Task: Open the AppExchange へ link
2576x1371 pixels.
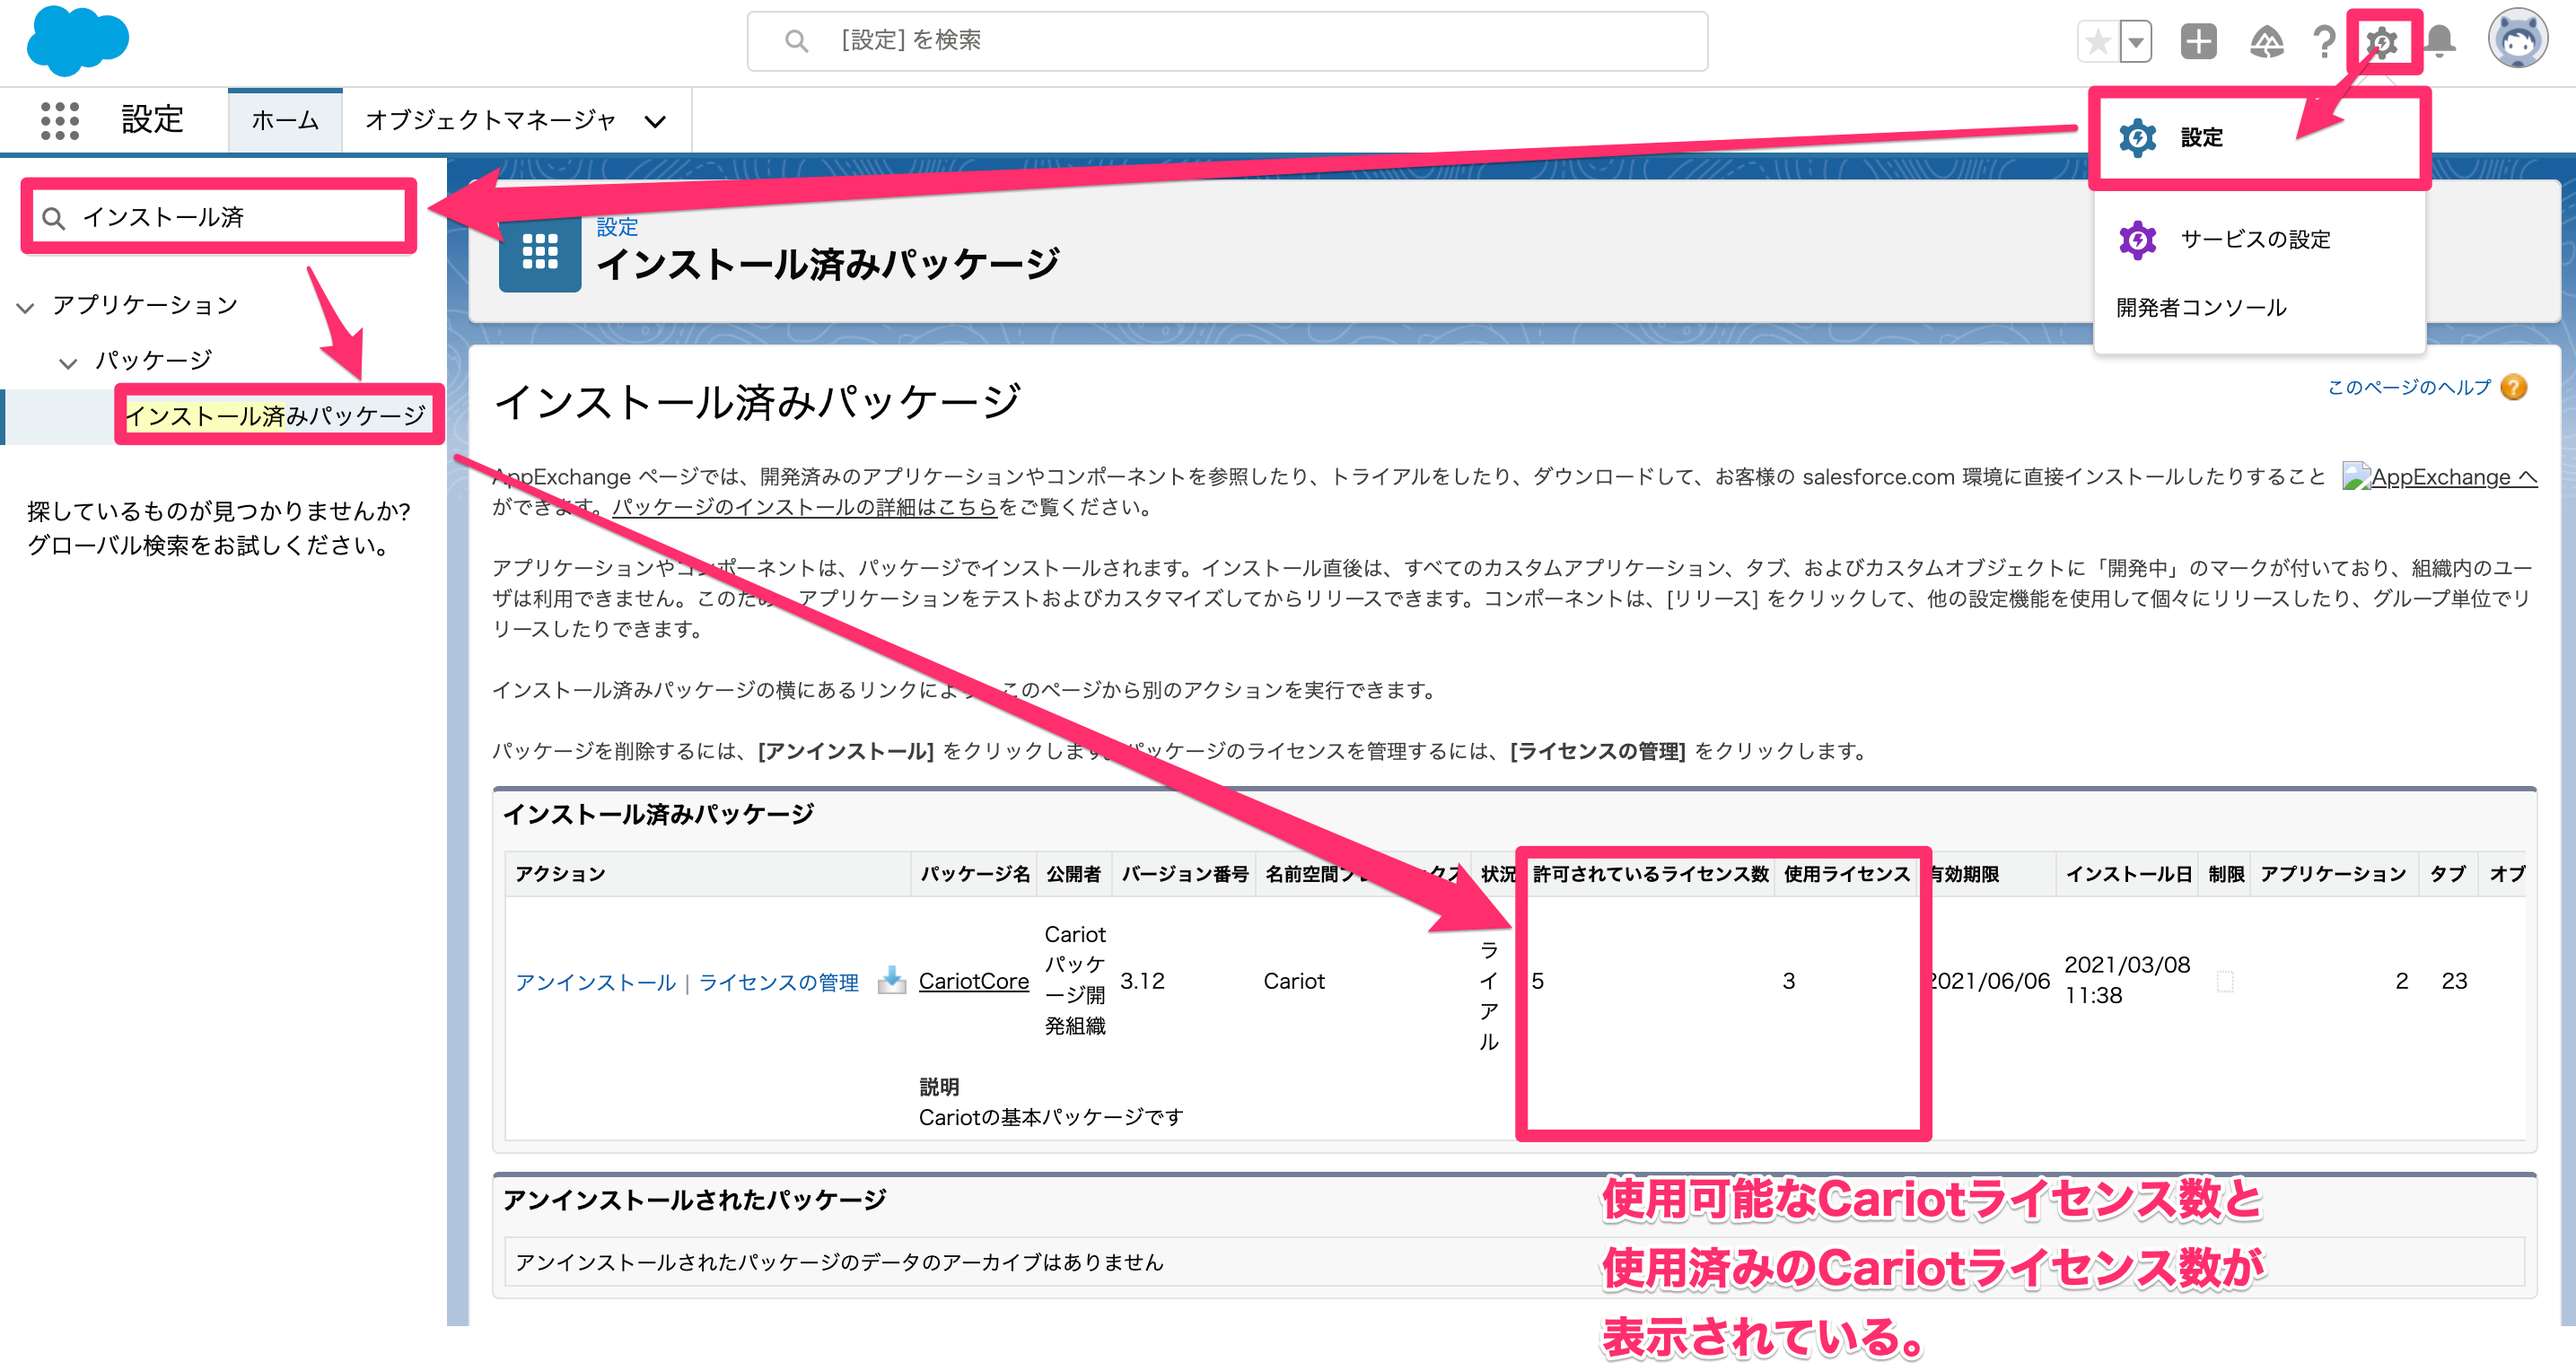Action: pos(2440,477)
